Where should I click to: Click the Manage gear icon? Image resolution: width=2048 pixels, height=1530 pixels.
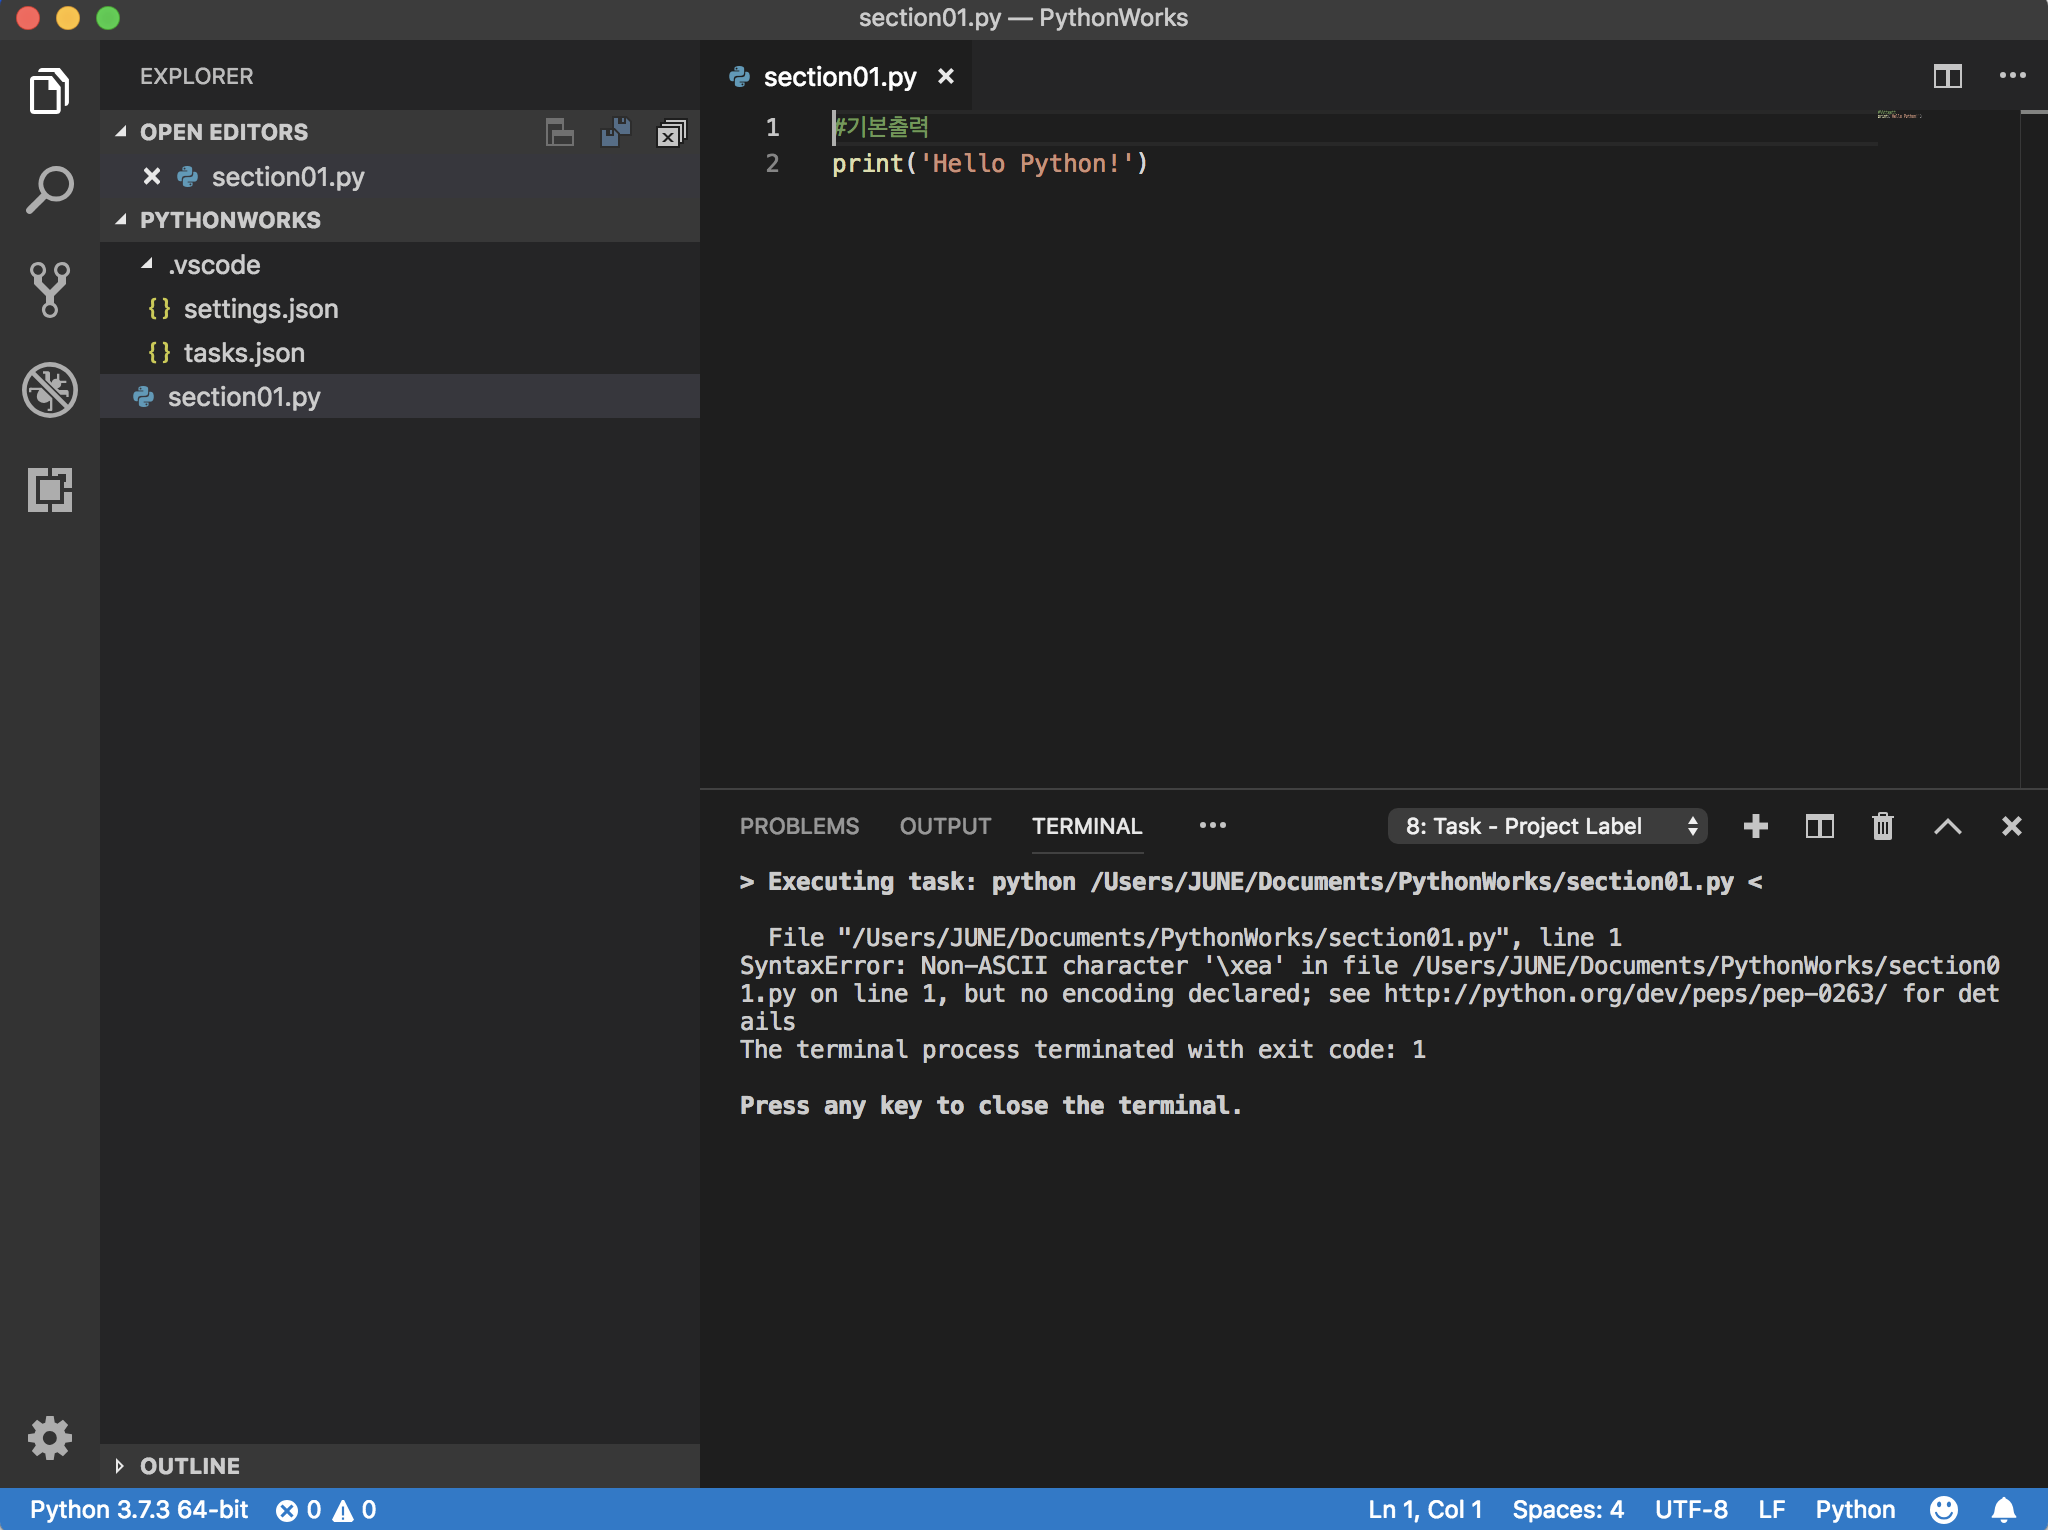[x=49, y=1438]
